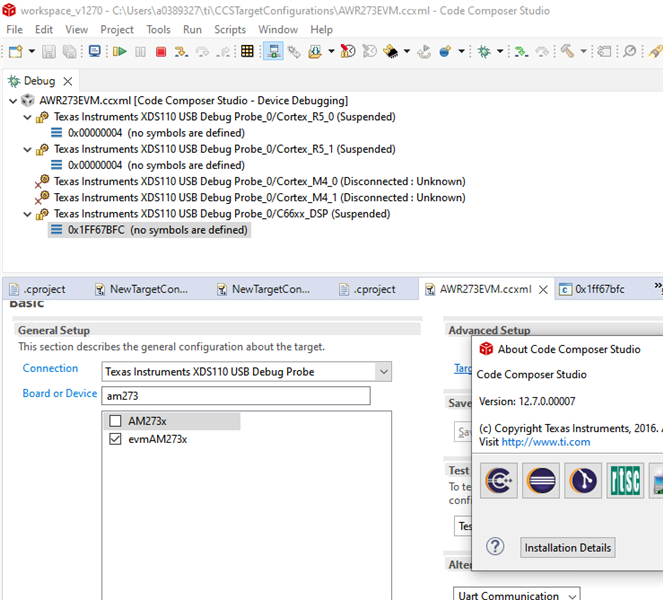Collapse the C66xx_DSP tree node

coord(27,214)
